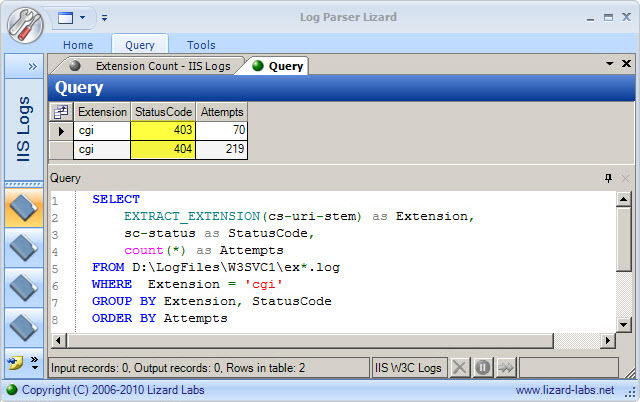Click the SELECT keyword on line 1

click(x=116, y=200)
